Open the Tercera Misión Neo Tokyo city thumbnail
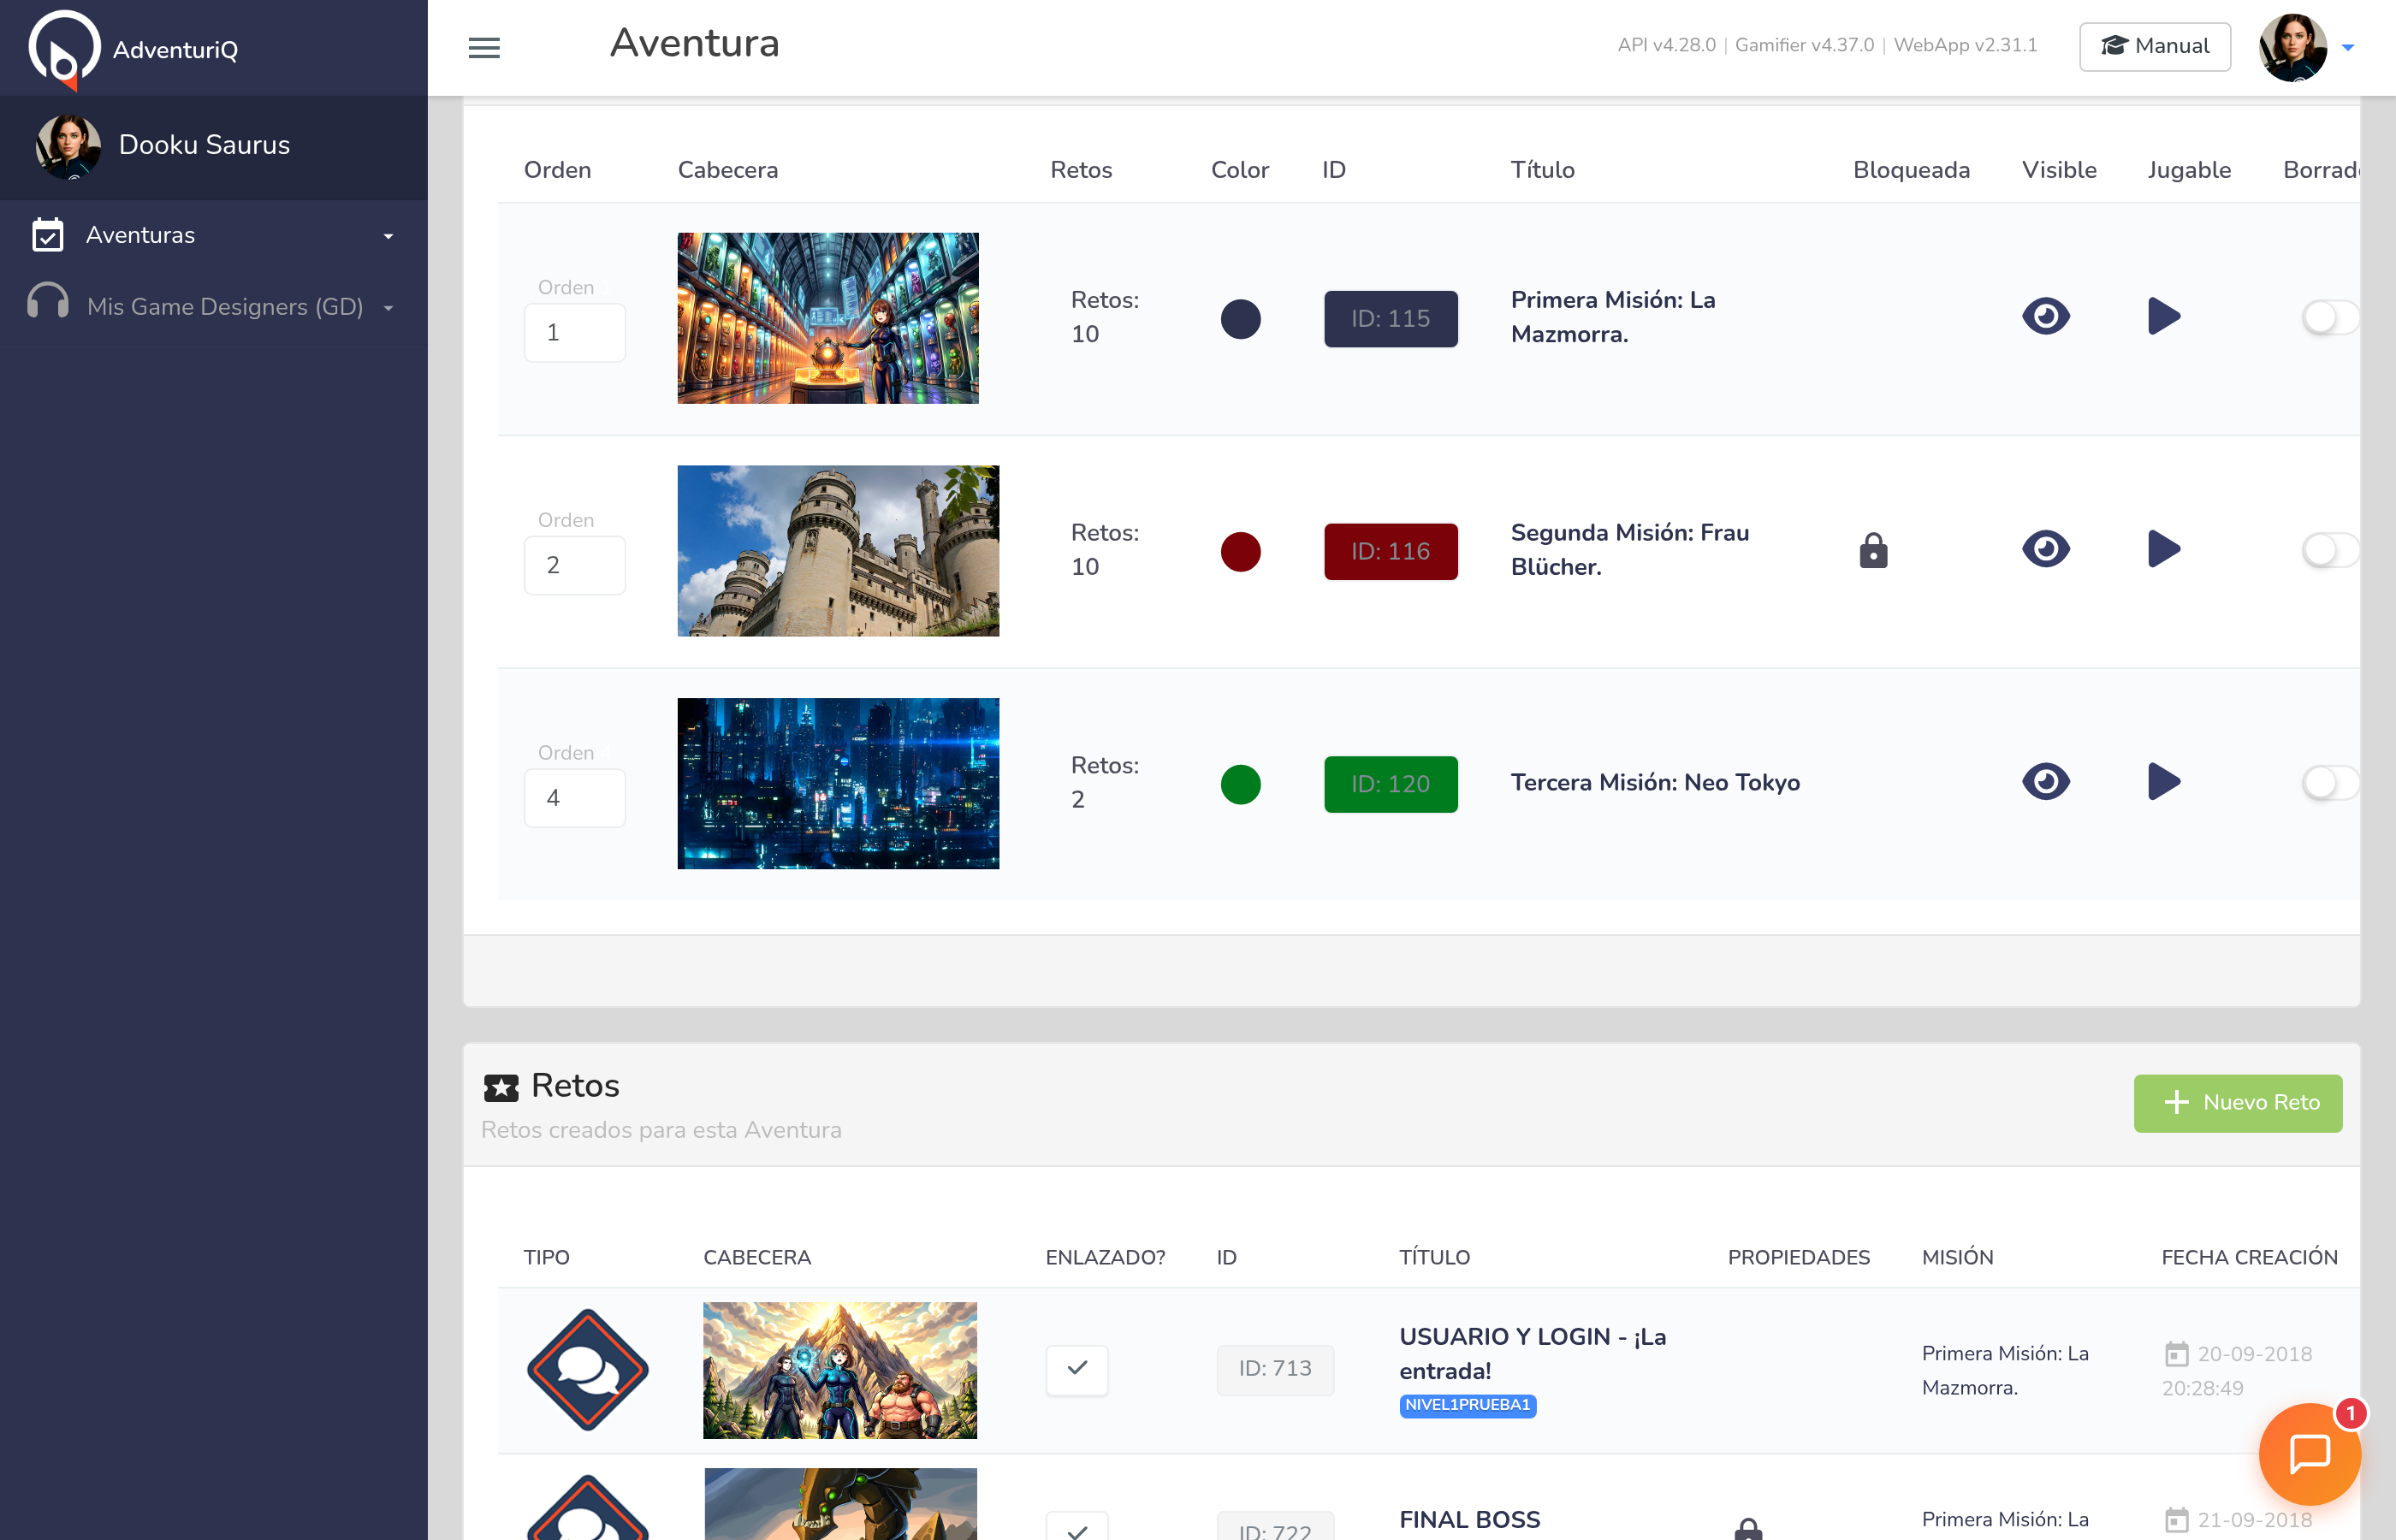The image size is (2396, 1540). 838,783
